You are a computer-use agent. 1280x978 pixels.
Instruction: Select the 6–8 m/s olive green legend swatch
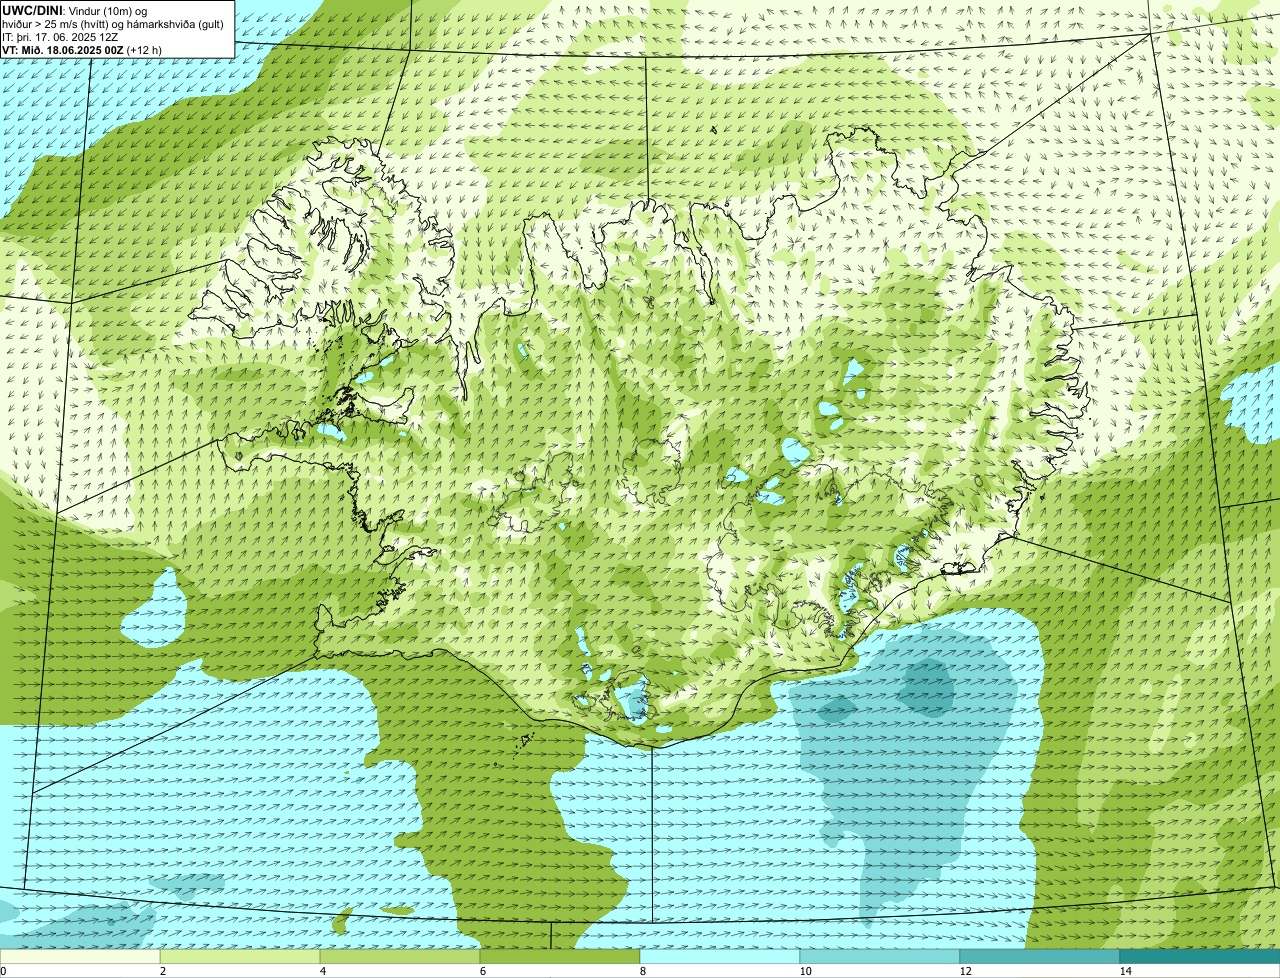(x=560, y=956)
